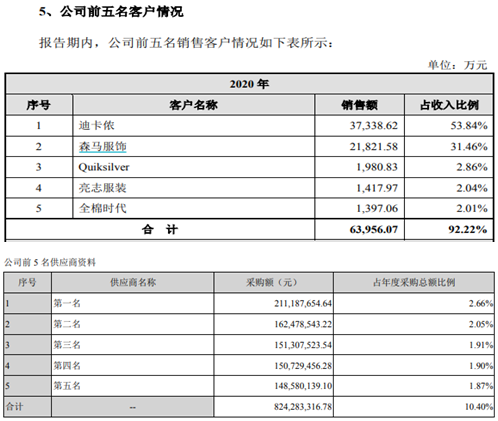Click the 占年度采购总额比例 header
Image resolution: width=498 pixels, height=421 pixels.
414,283
